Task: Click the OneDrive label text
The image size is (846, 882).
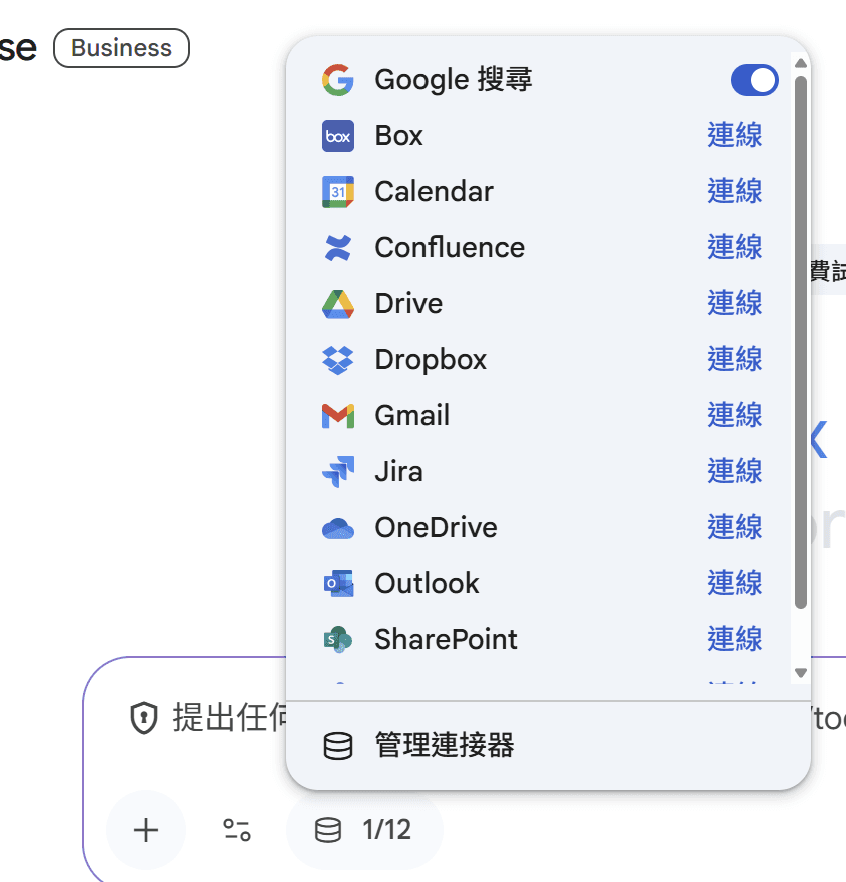Action: coord(436,528)
